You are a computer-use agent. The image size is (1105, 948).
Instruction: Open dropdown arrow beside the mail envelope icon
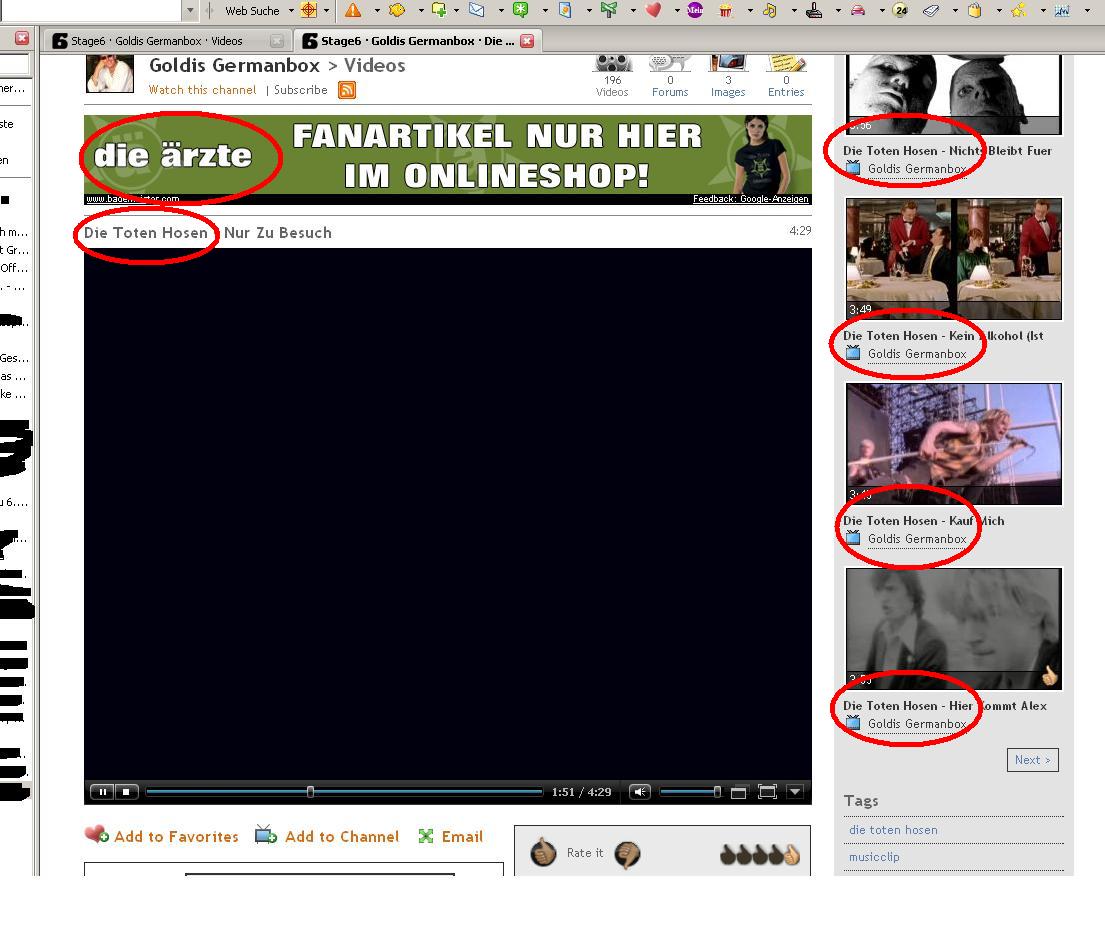coord(500,11)
